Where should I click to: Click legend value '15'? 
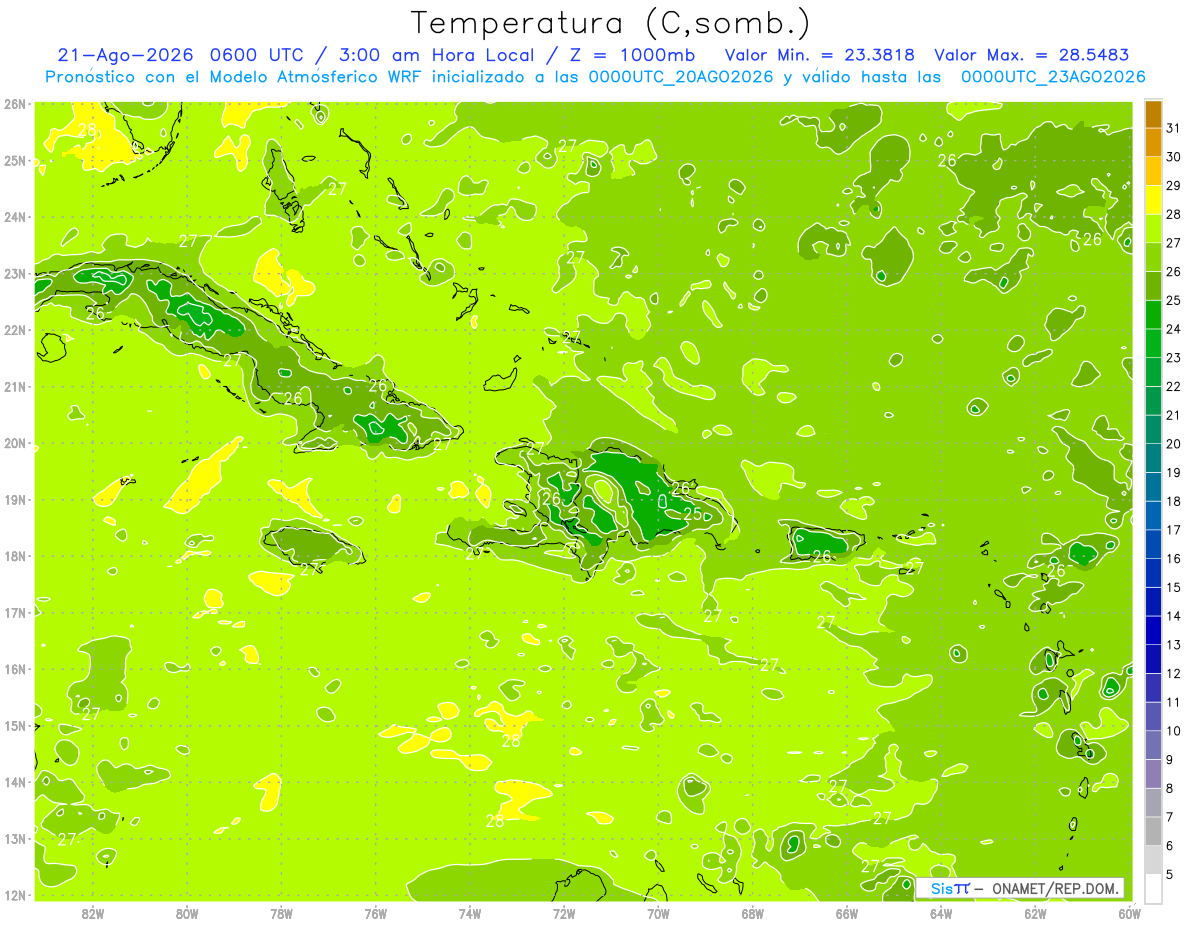(x=1173, y=587)
